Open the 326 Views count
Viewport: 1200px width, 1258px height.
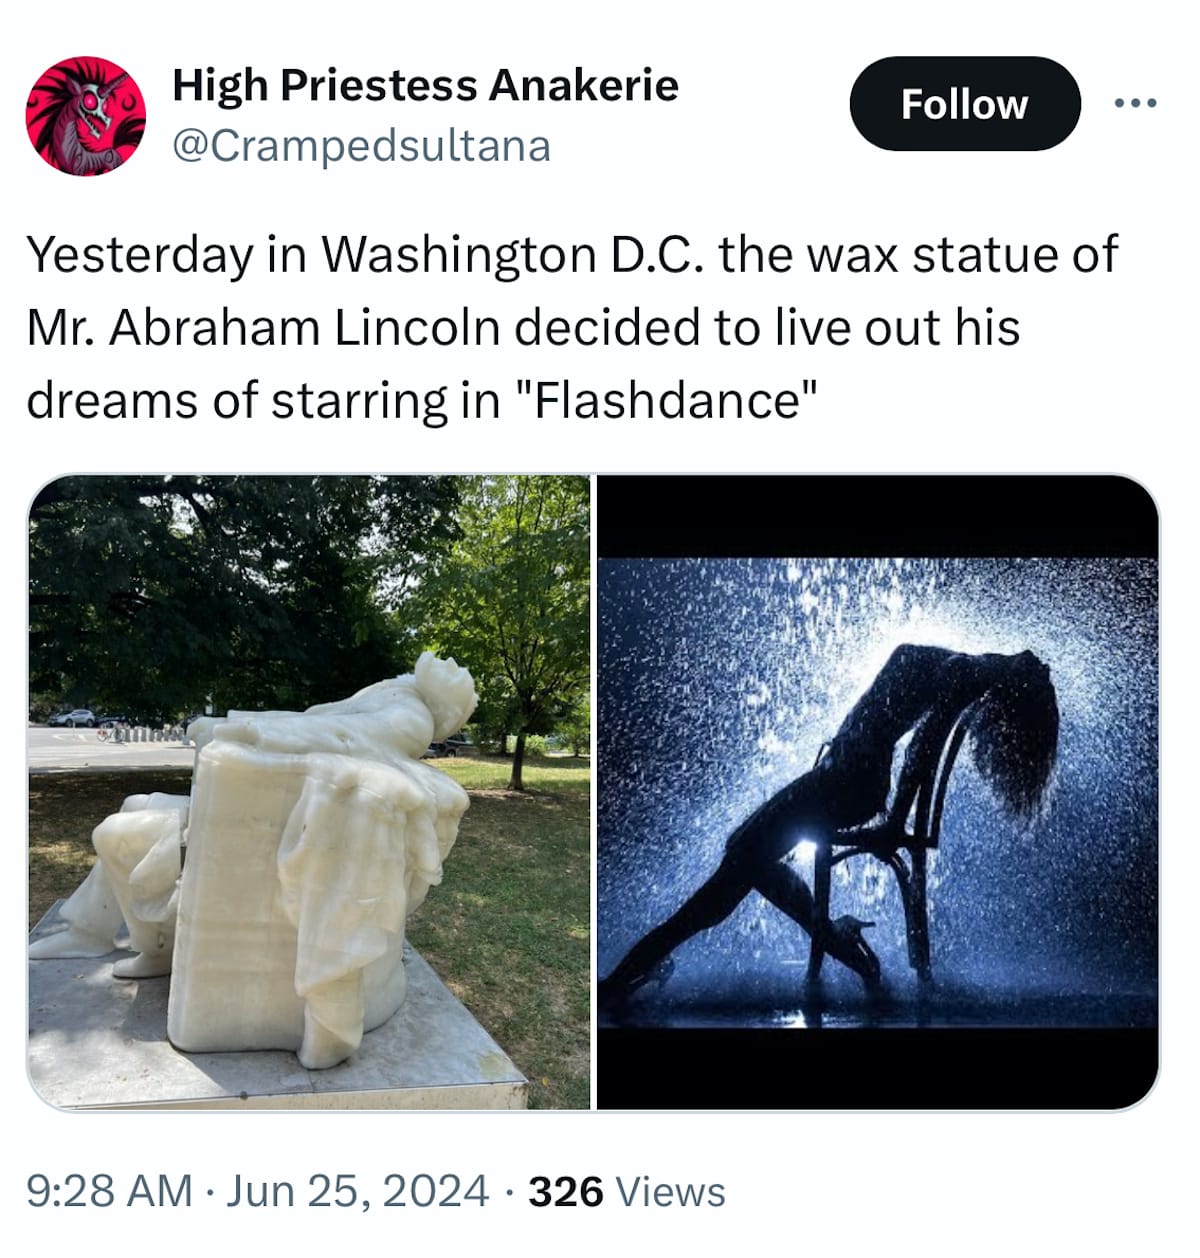(626, 1191)
